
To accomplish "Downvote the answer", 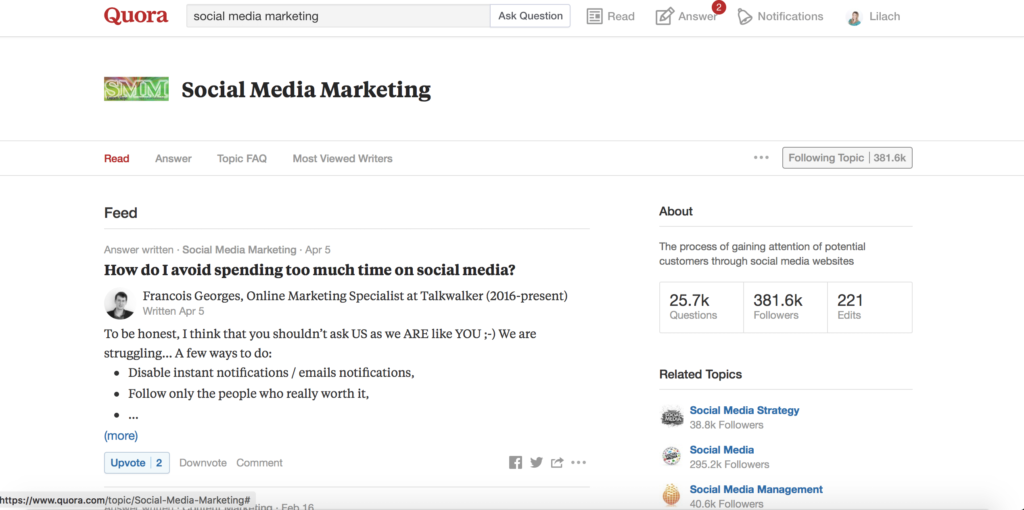I will (x=203, y=462).
